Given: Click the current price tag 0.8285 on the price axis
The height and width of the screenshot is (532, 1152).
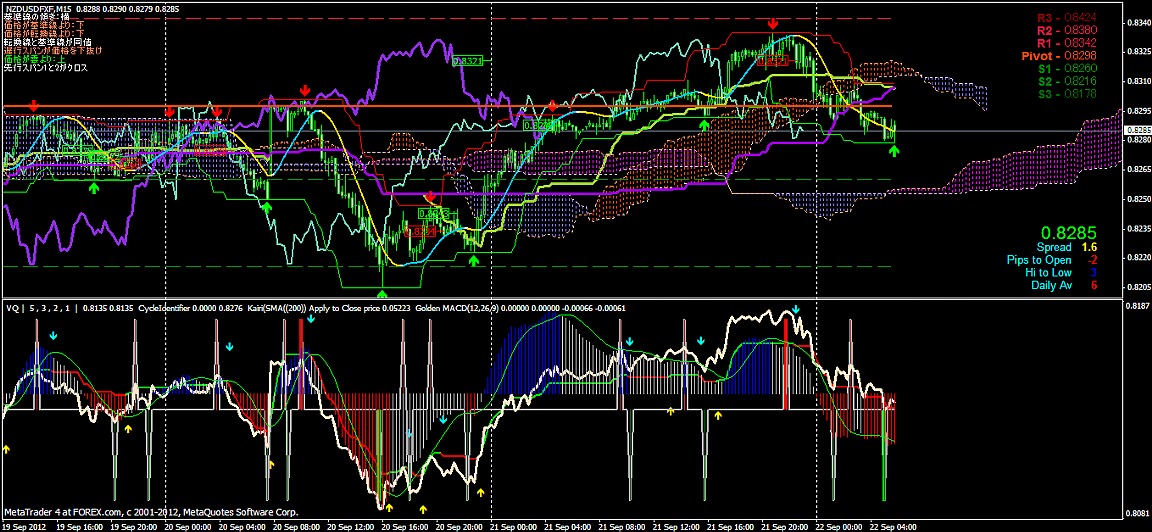Looking at the screenshot, I should [1137, 131].
